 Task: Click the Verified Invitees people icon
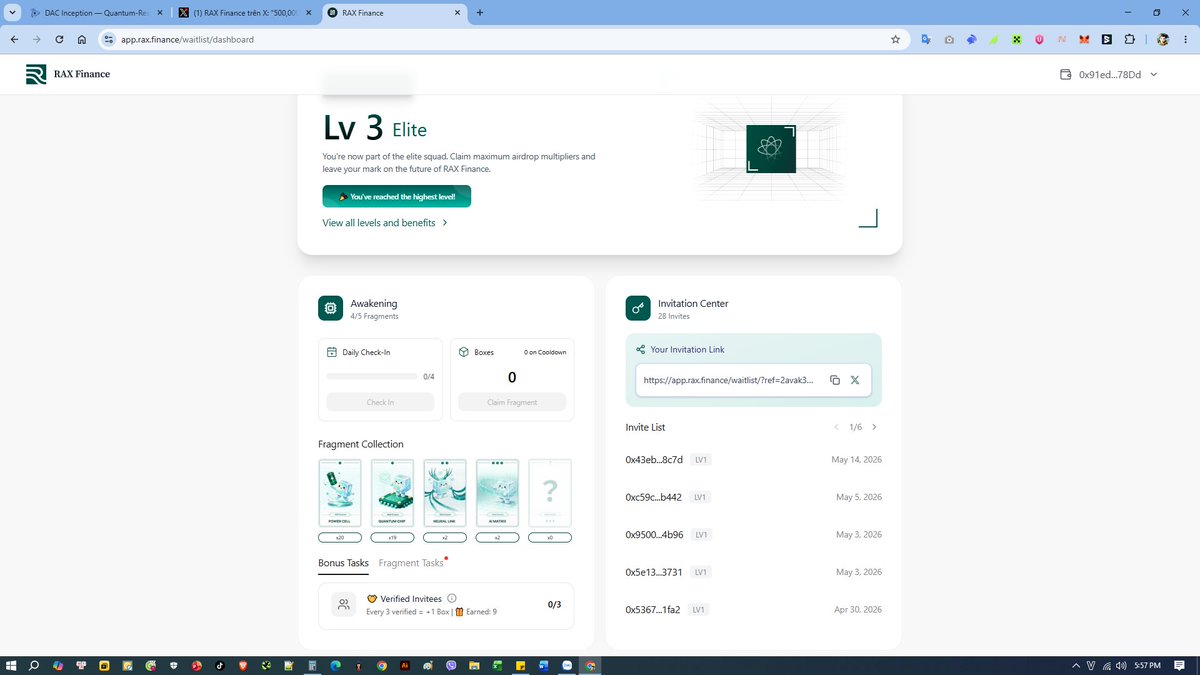point(343,604)
